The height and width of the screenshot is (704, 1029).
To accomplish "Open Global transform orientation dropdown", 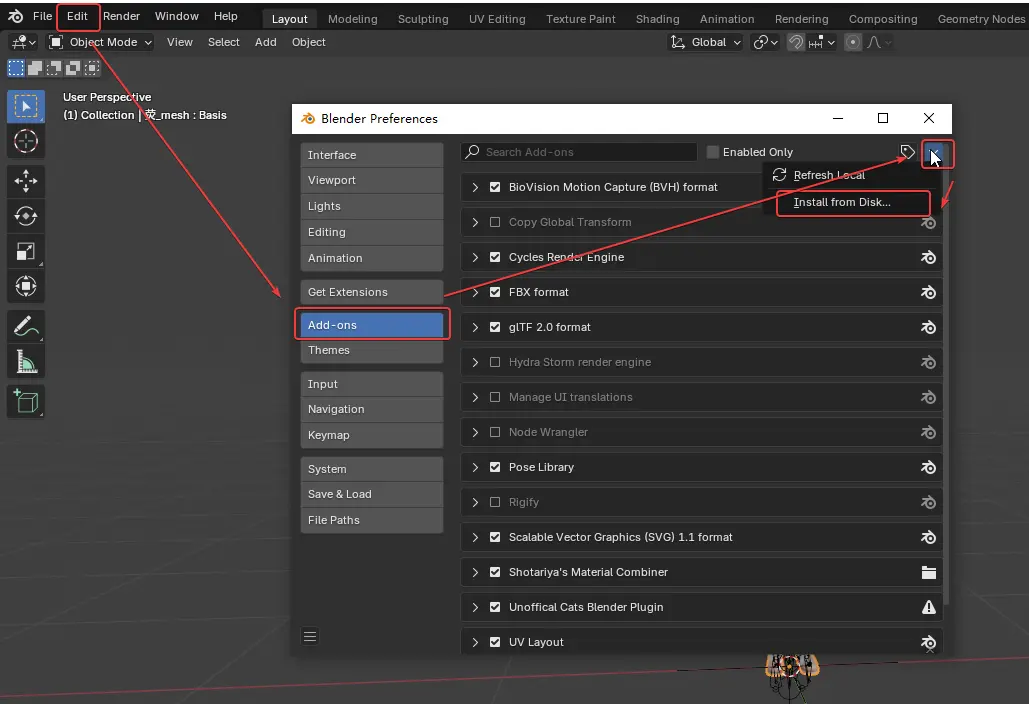I will click(x=705, y=43).
